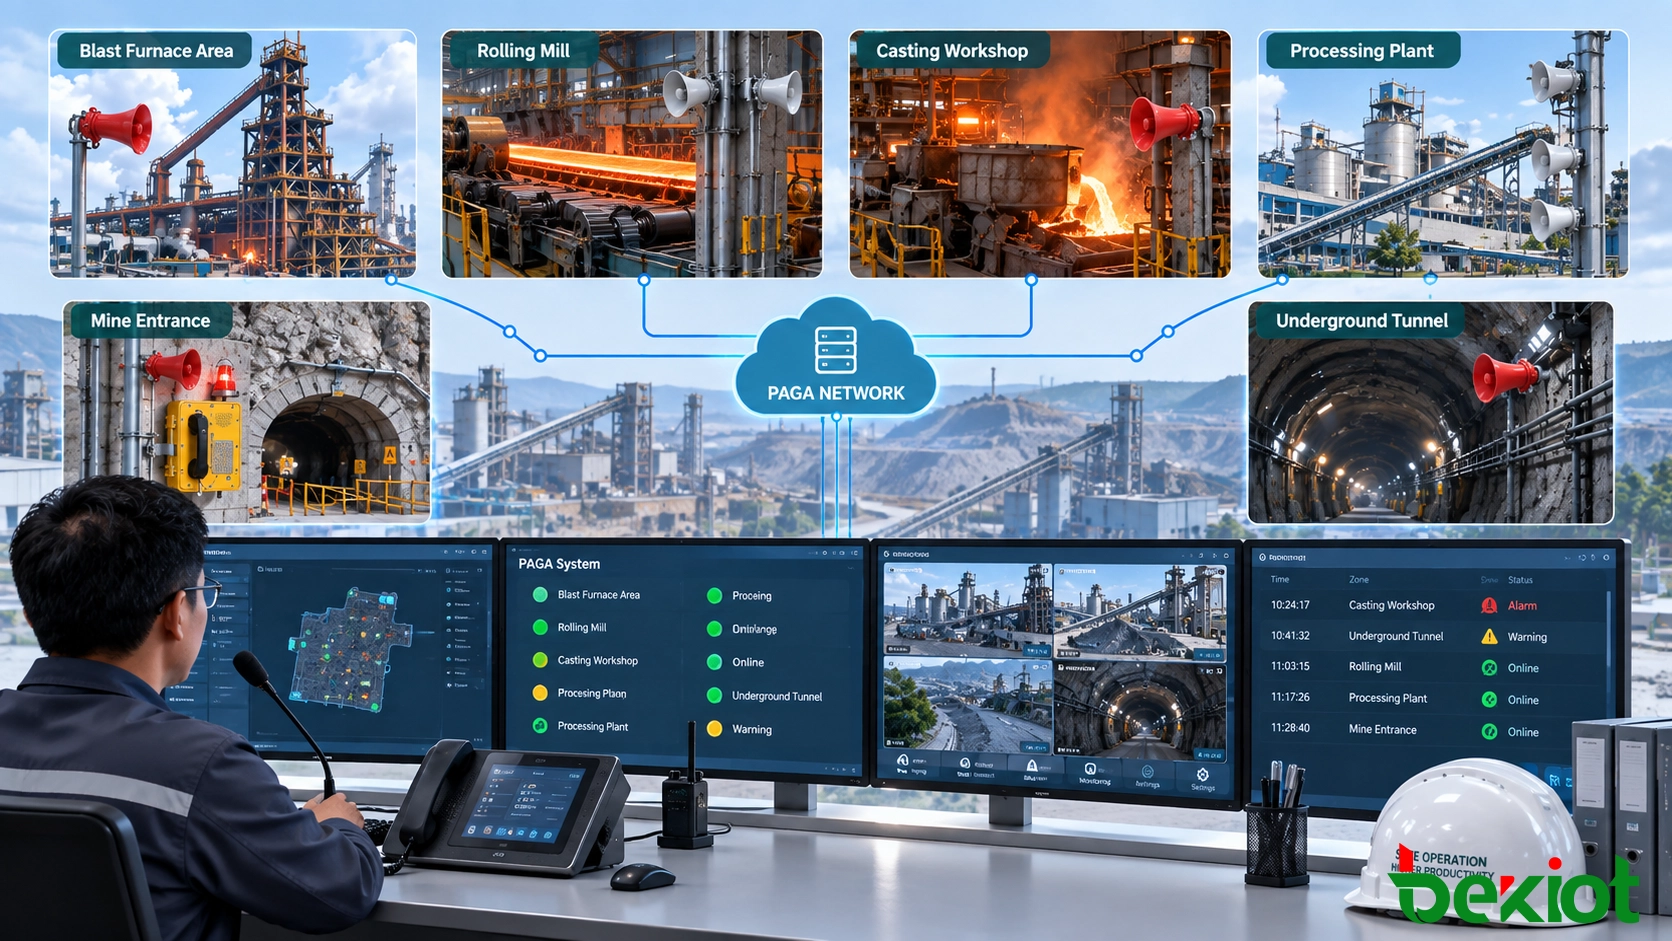Open the Underground Tunnel photo panel
The height and width of the screenshot is (941, 1672).
coord(1430,412)
